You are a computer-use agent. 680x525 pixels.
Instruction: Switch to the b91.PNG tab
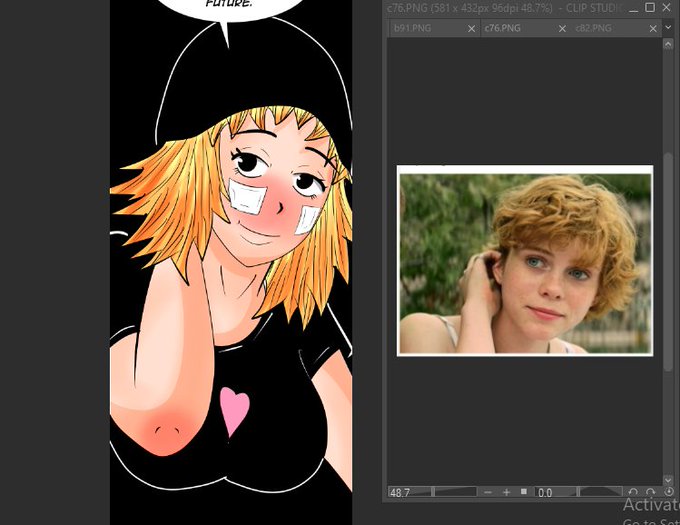[x=433, y=29]
